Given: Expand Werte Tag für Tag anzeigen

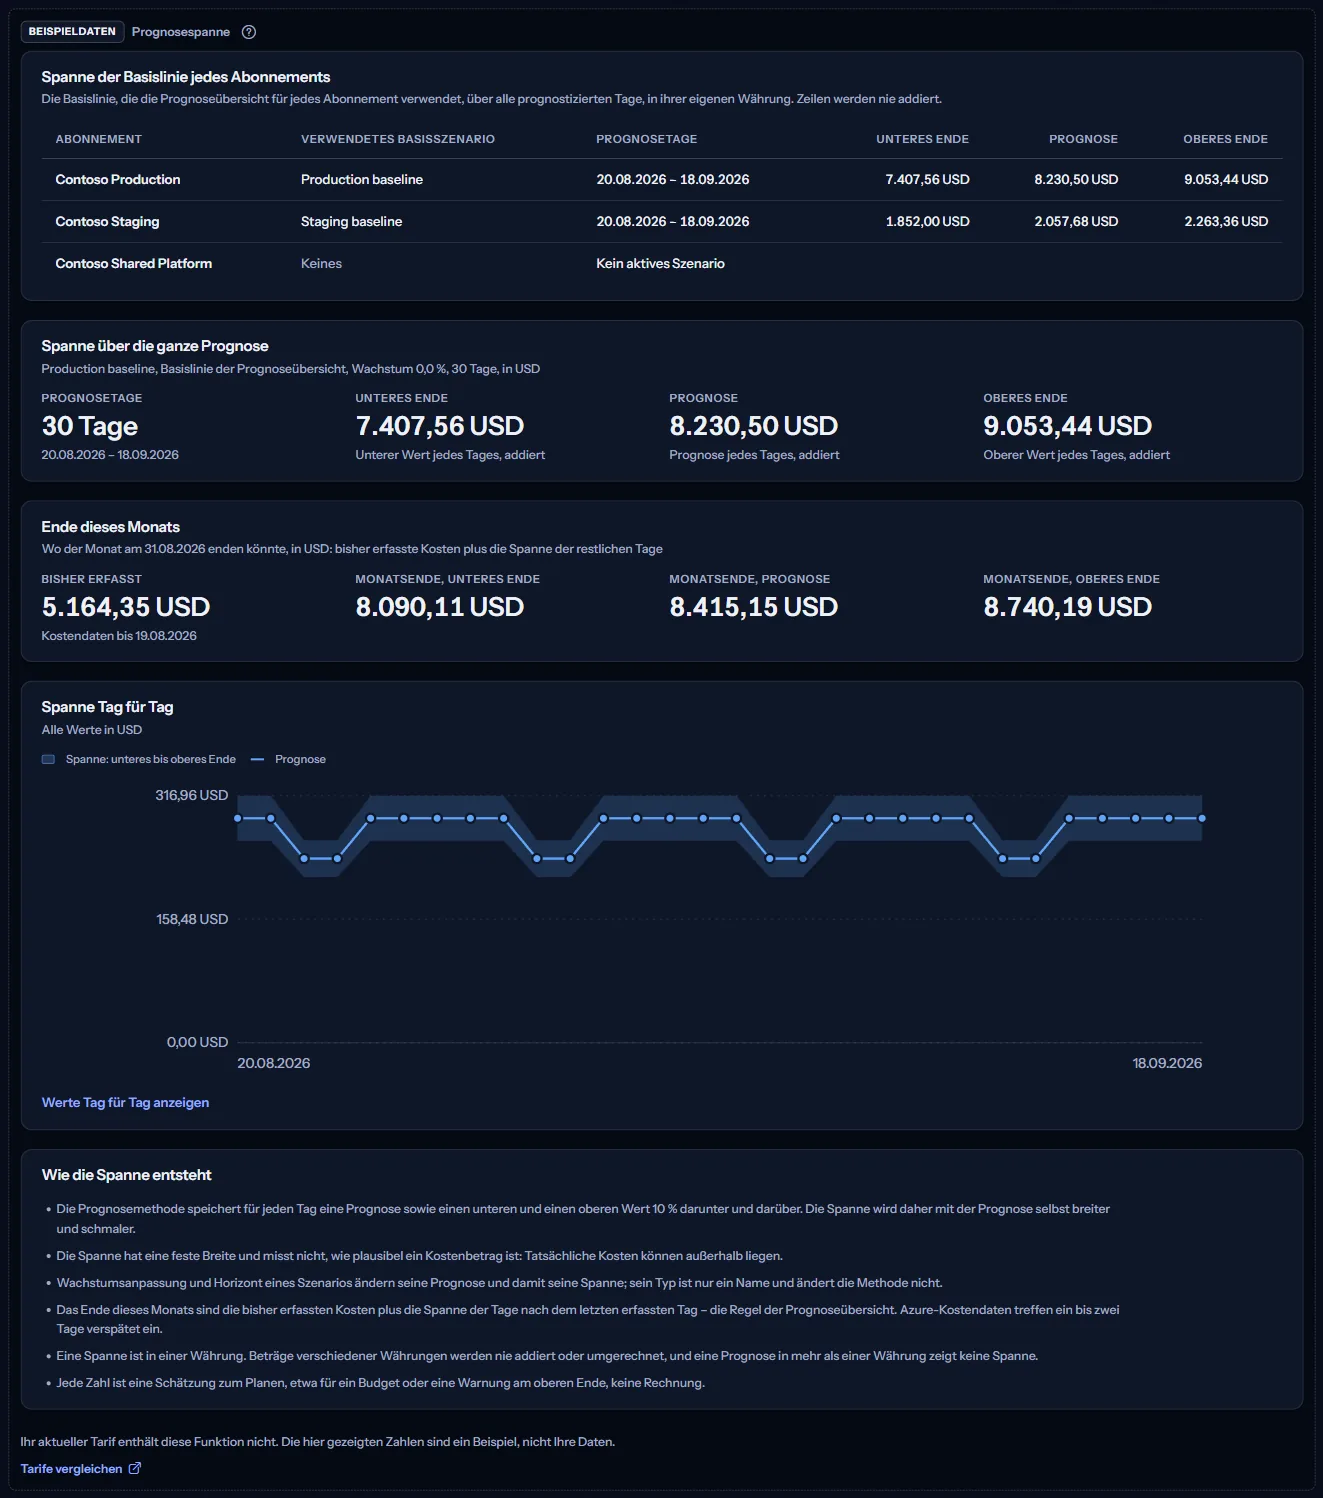Looking at the screenshot, I should point(125,1102).
